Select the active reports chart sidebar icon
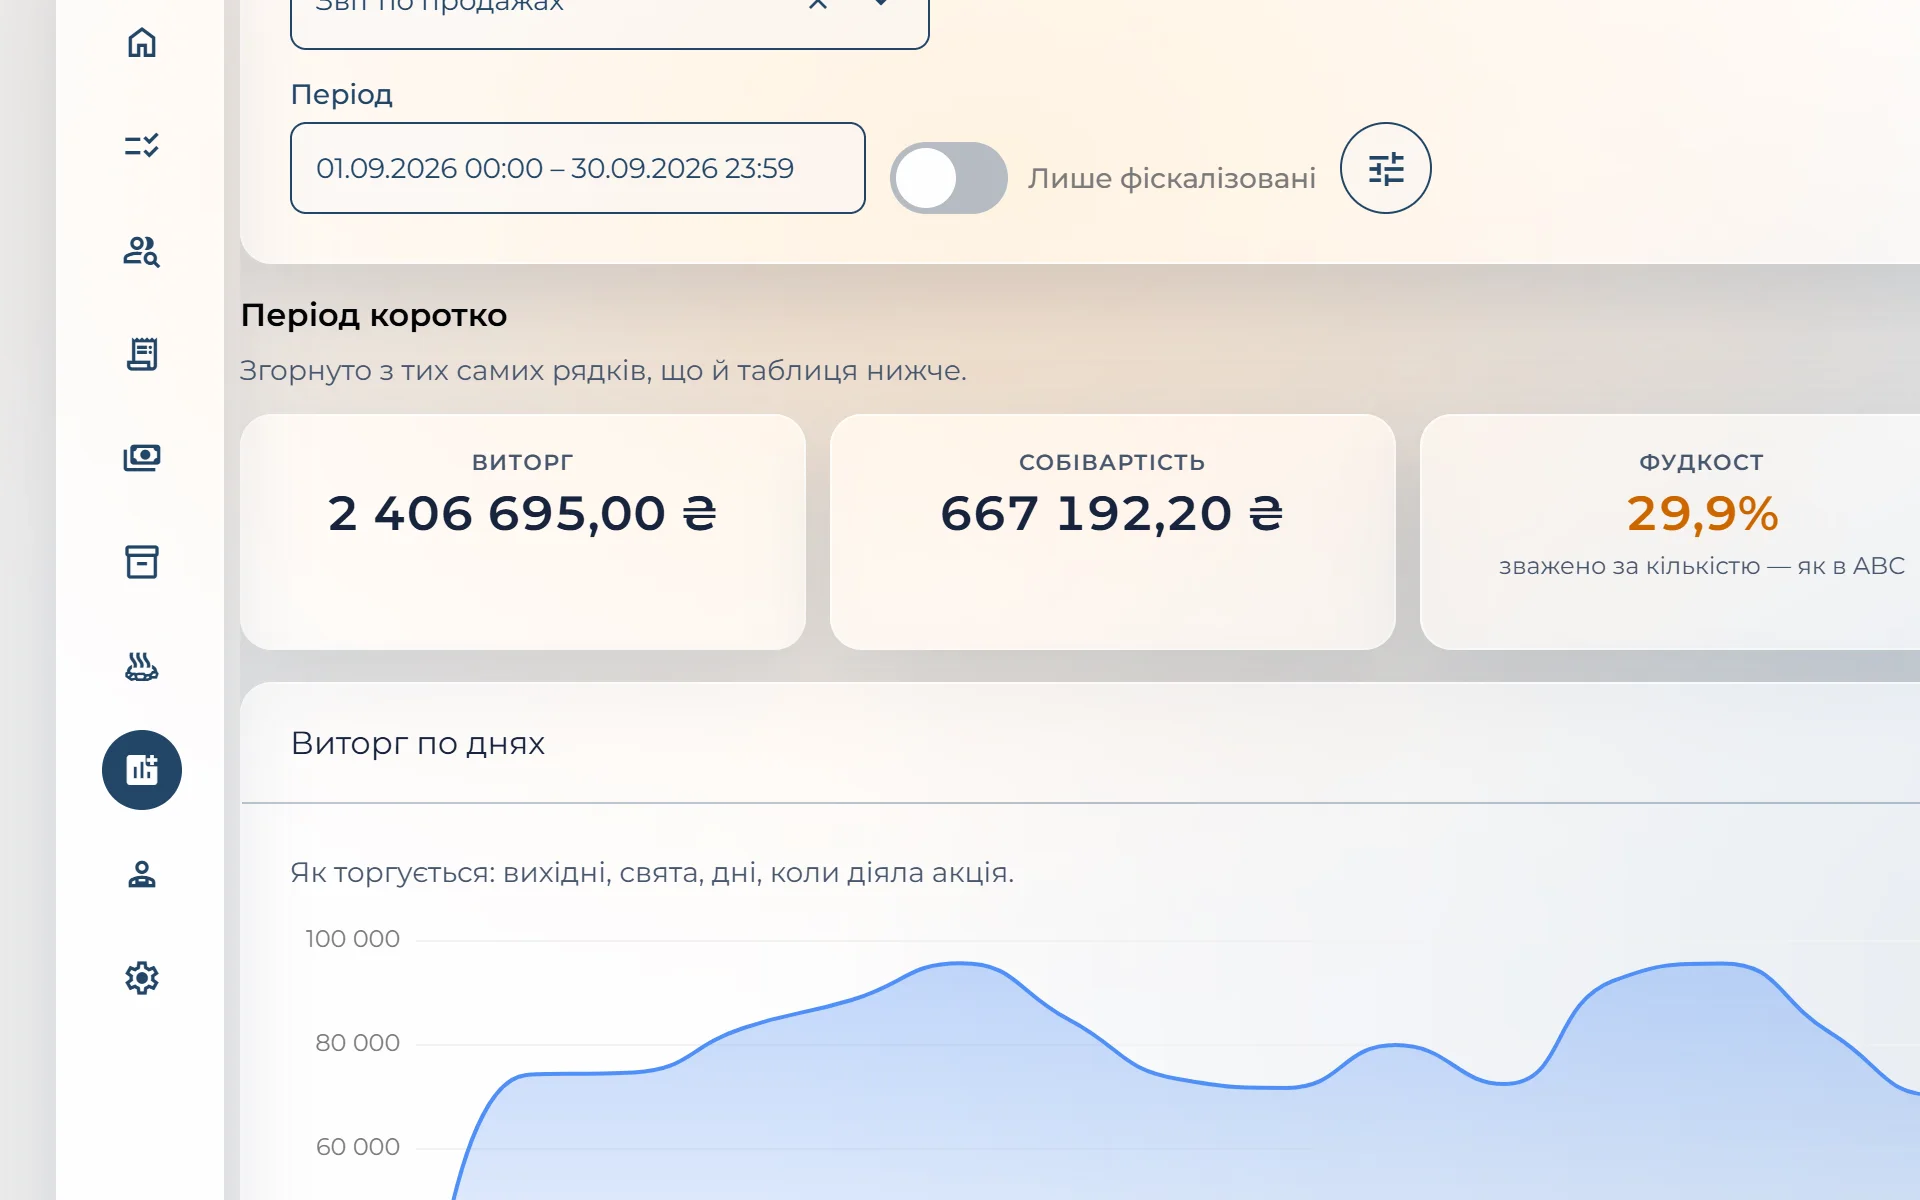1920x1200 pixels. (x=142, y=770)
